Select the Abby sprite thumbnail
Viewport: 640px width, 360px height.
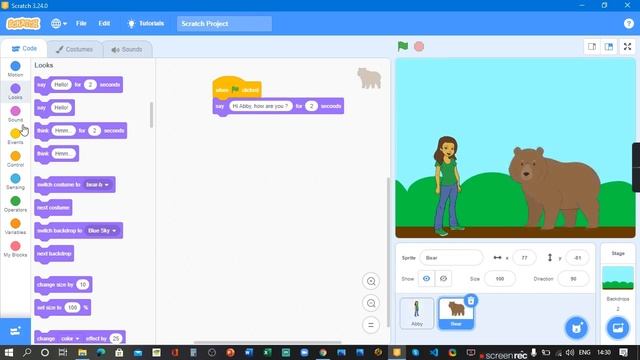point(417,313)
